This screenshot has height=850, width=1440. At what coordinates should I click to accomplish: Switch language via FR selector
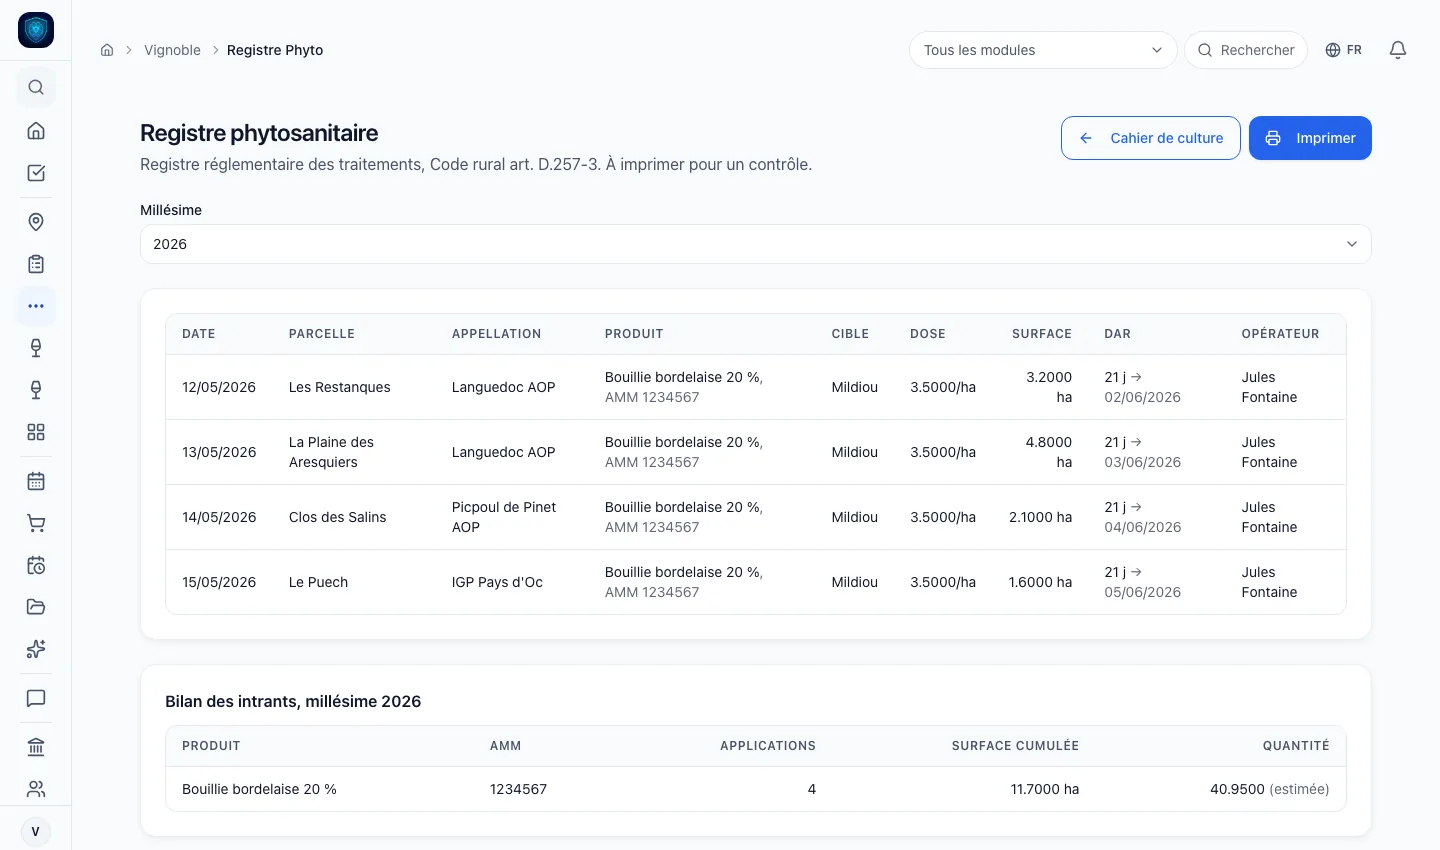(1343, 50)
